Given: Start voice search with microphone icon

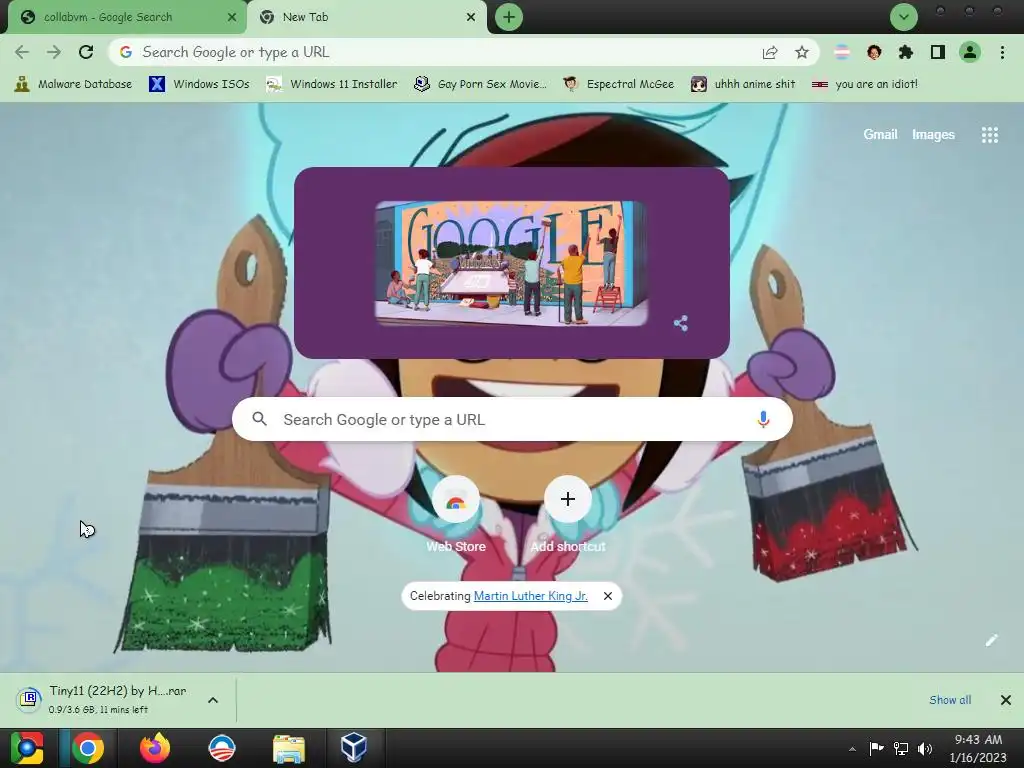Looking at the screenshot, I should click(763, 419).
